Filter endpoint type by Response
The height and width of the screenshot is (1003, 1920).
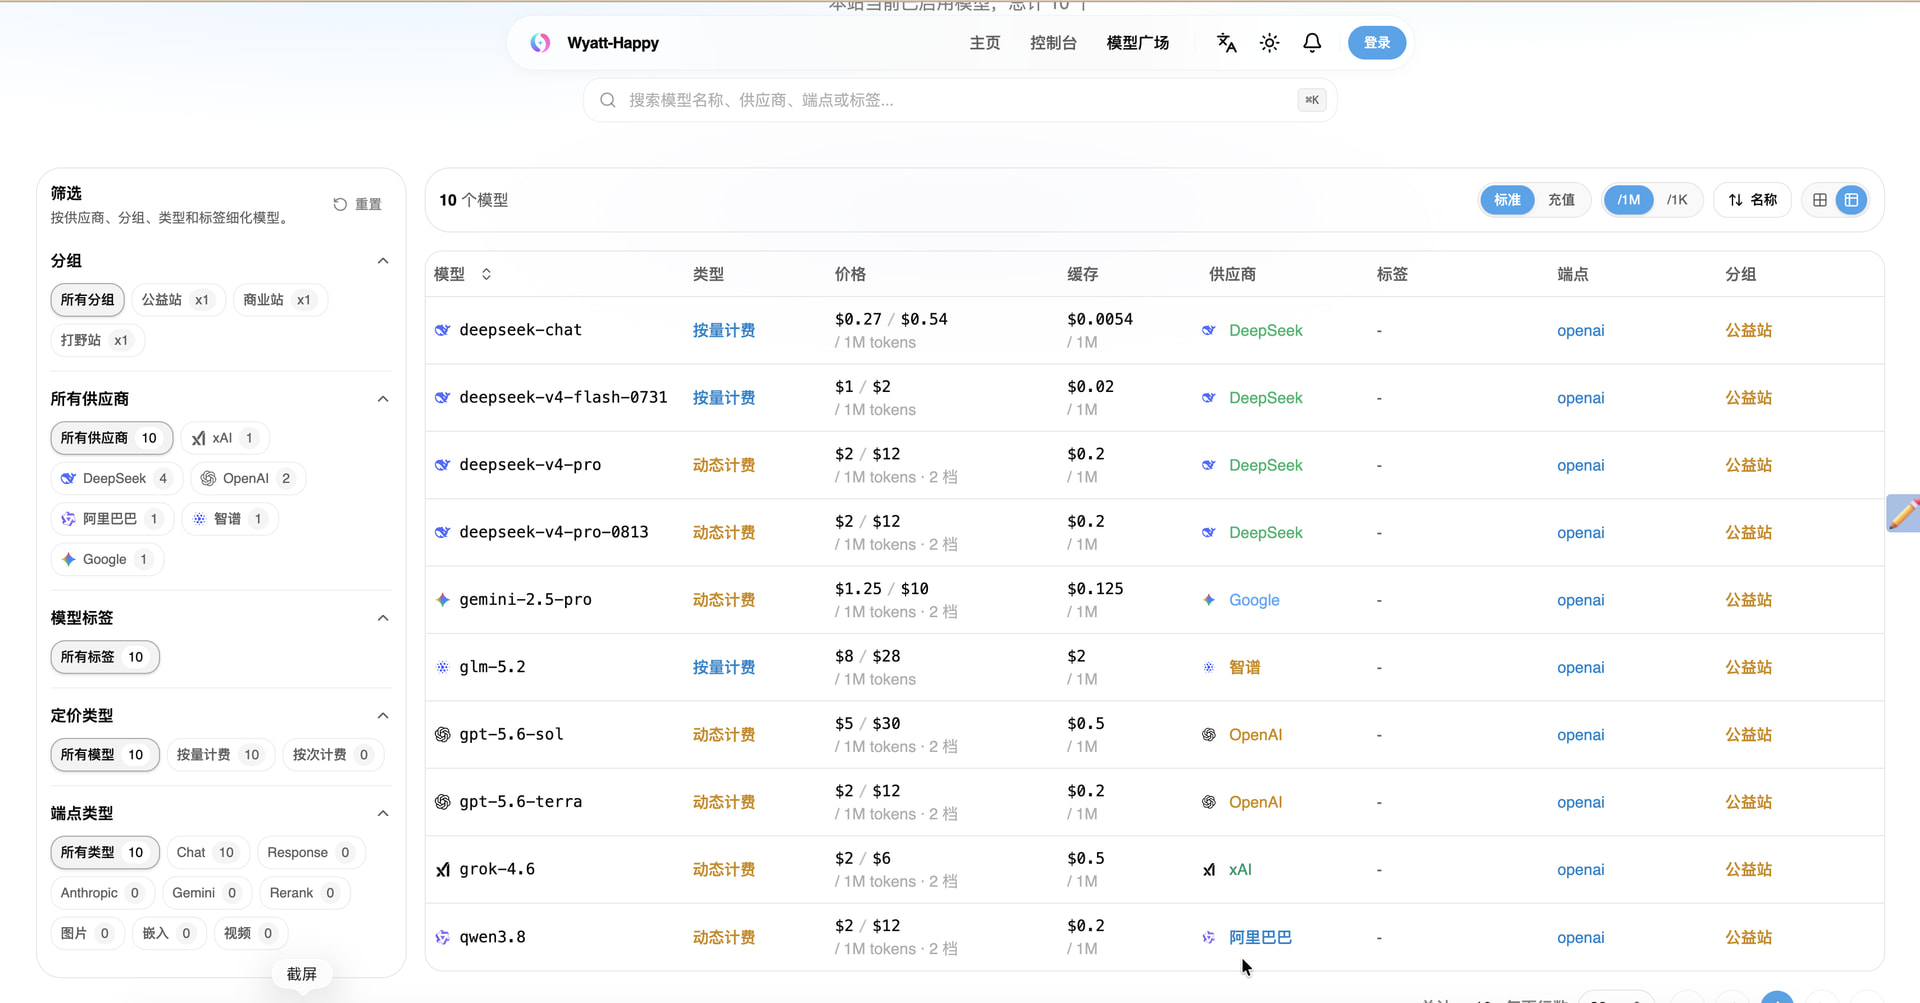pyautogui.click(x=310, y=853)
